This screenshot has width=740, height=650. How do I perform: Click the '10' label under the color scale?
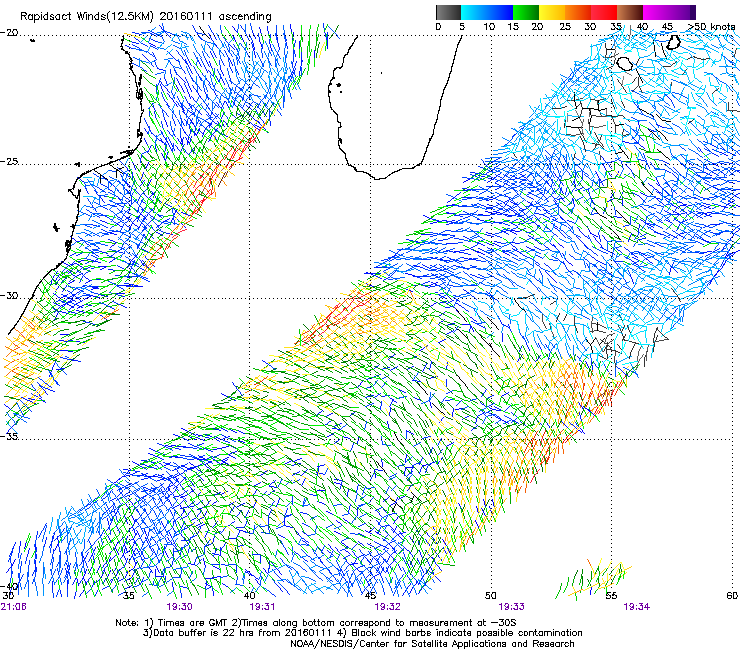[x=489, y=27]
